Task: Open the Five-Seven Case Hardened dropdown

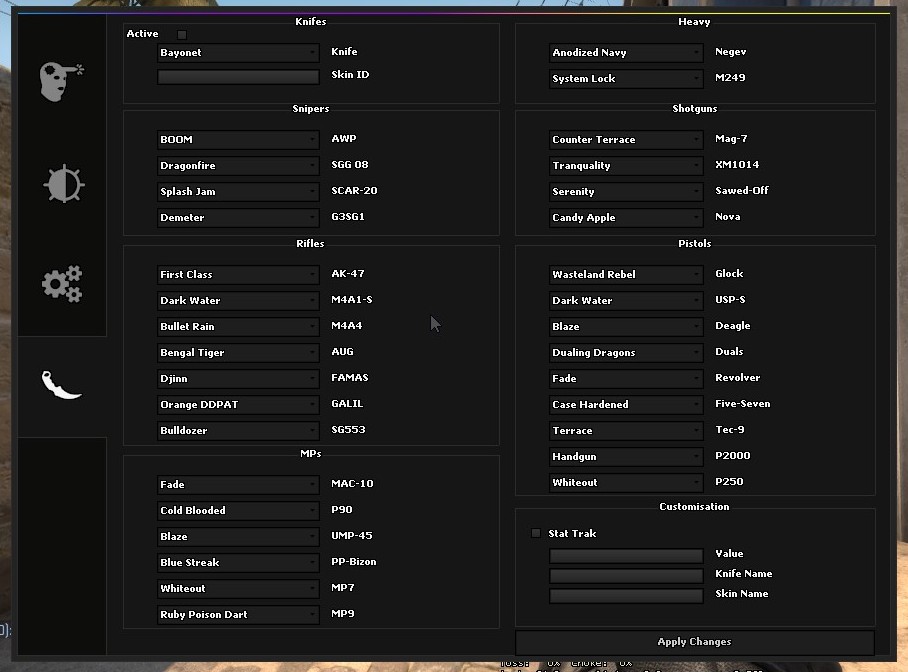Action: coord(626,405)
